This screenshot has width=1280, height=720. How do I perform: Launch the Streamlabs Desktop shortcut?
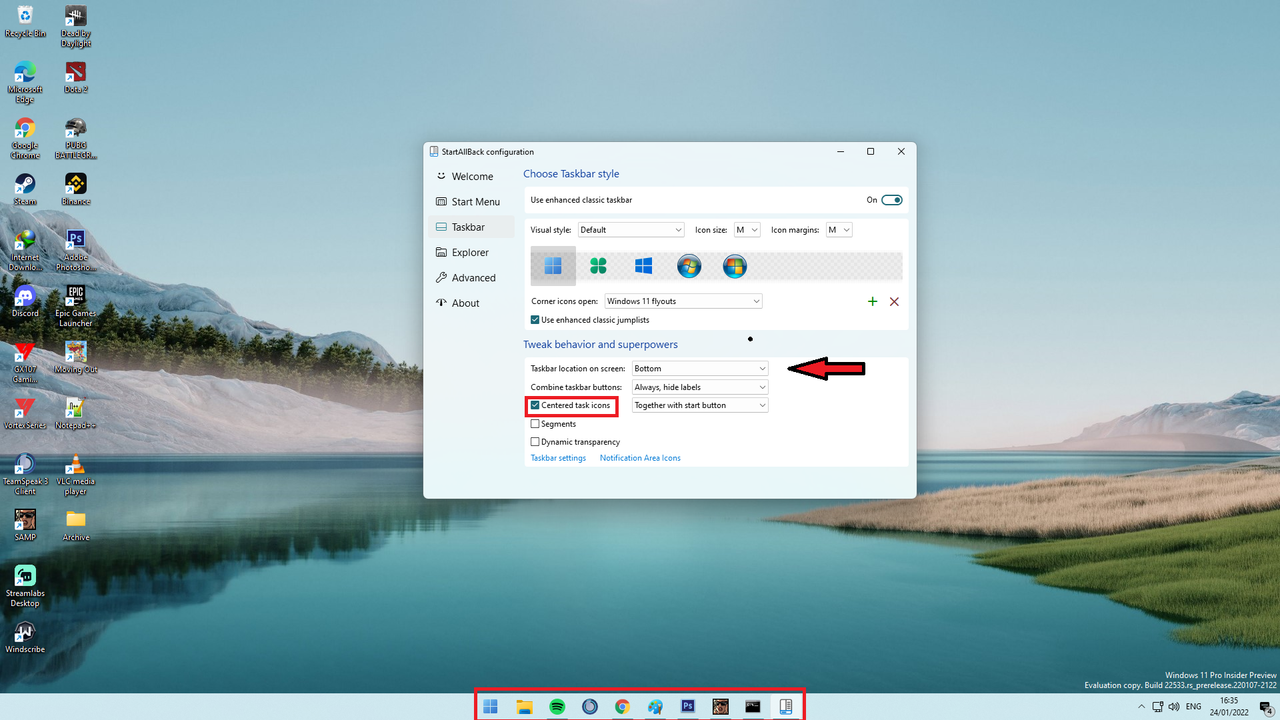tap(25, 586)
